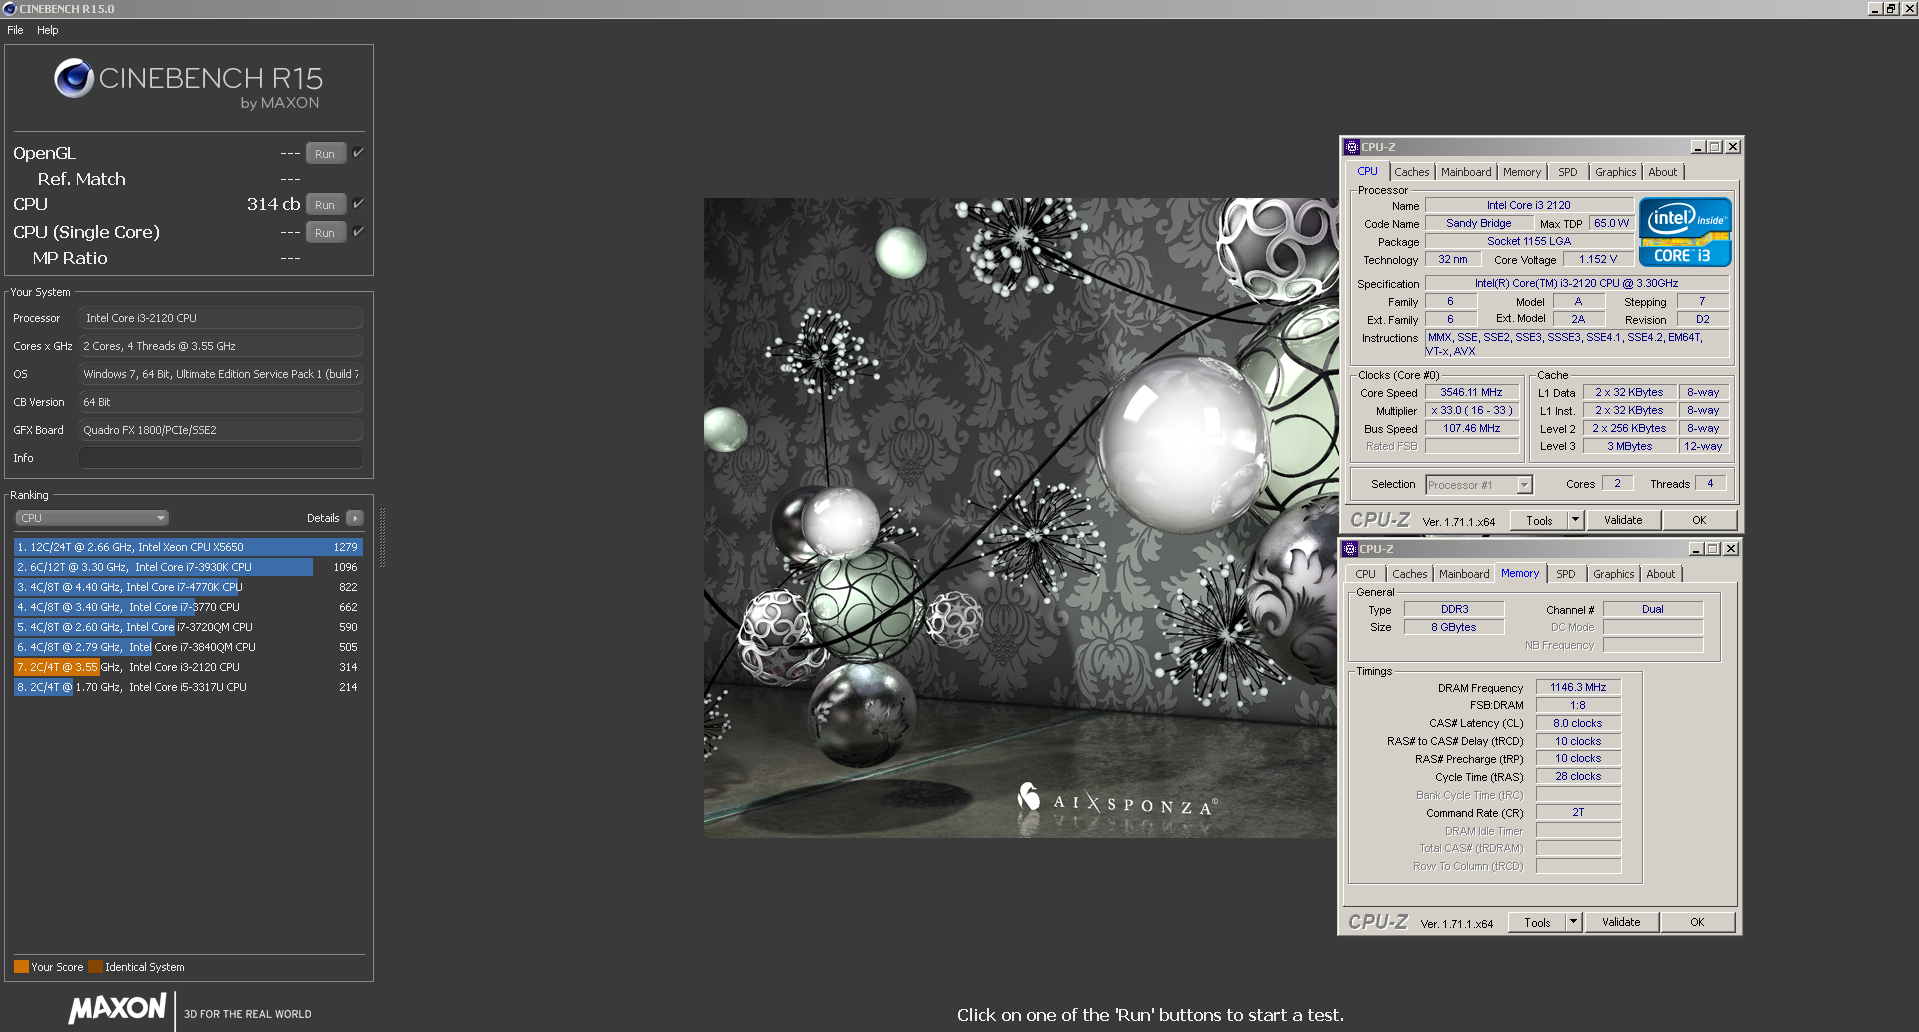Open the Processor #1 selection dropdown
1919x1032 pixels.
(1479, 485)
